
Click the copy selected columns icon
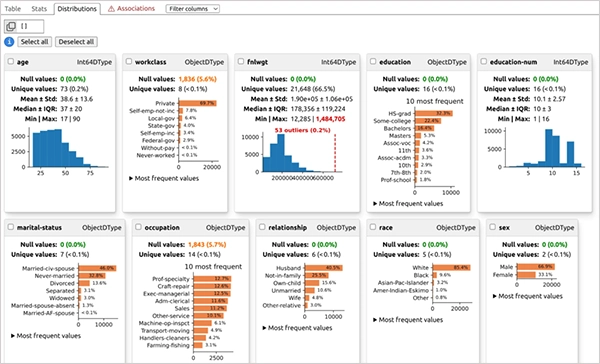(11, 26)
